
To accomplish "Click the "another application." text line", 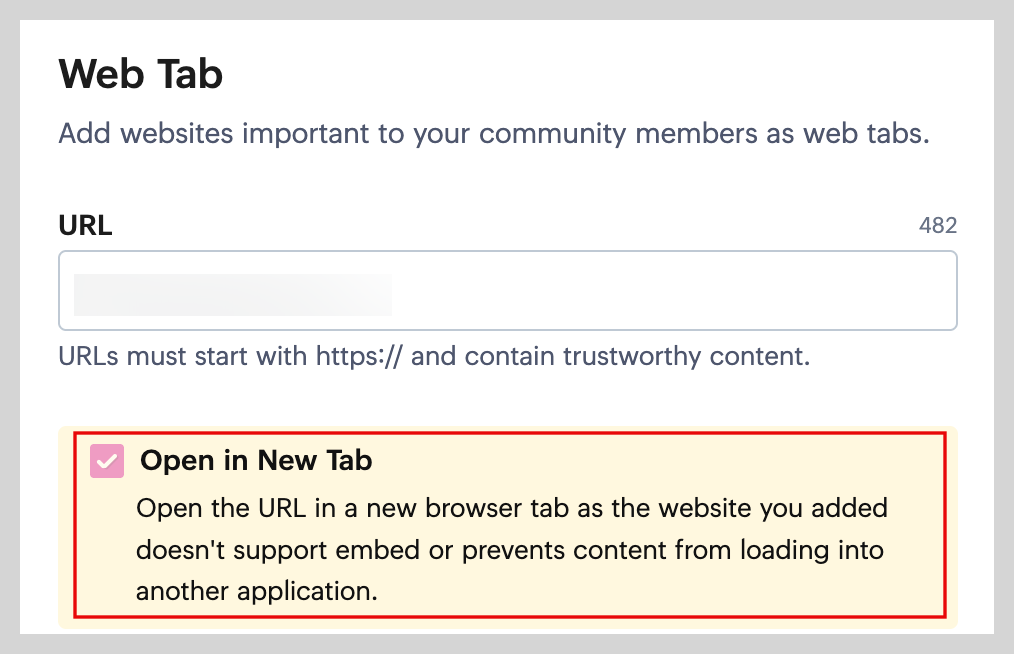I will 257,591.
